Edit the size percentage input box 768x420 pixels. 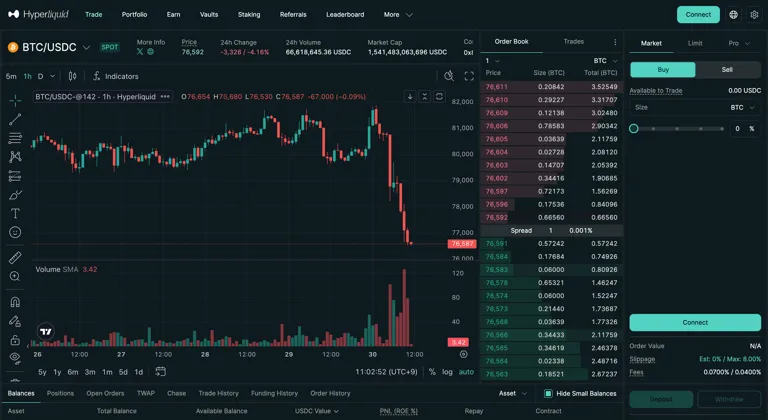(x=744, y=128)
